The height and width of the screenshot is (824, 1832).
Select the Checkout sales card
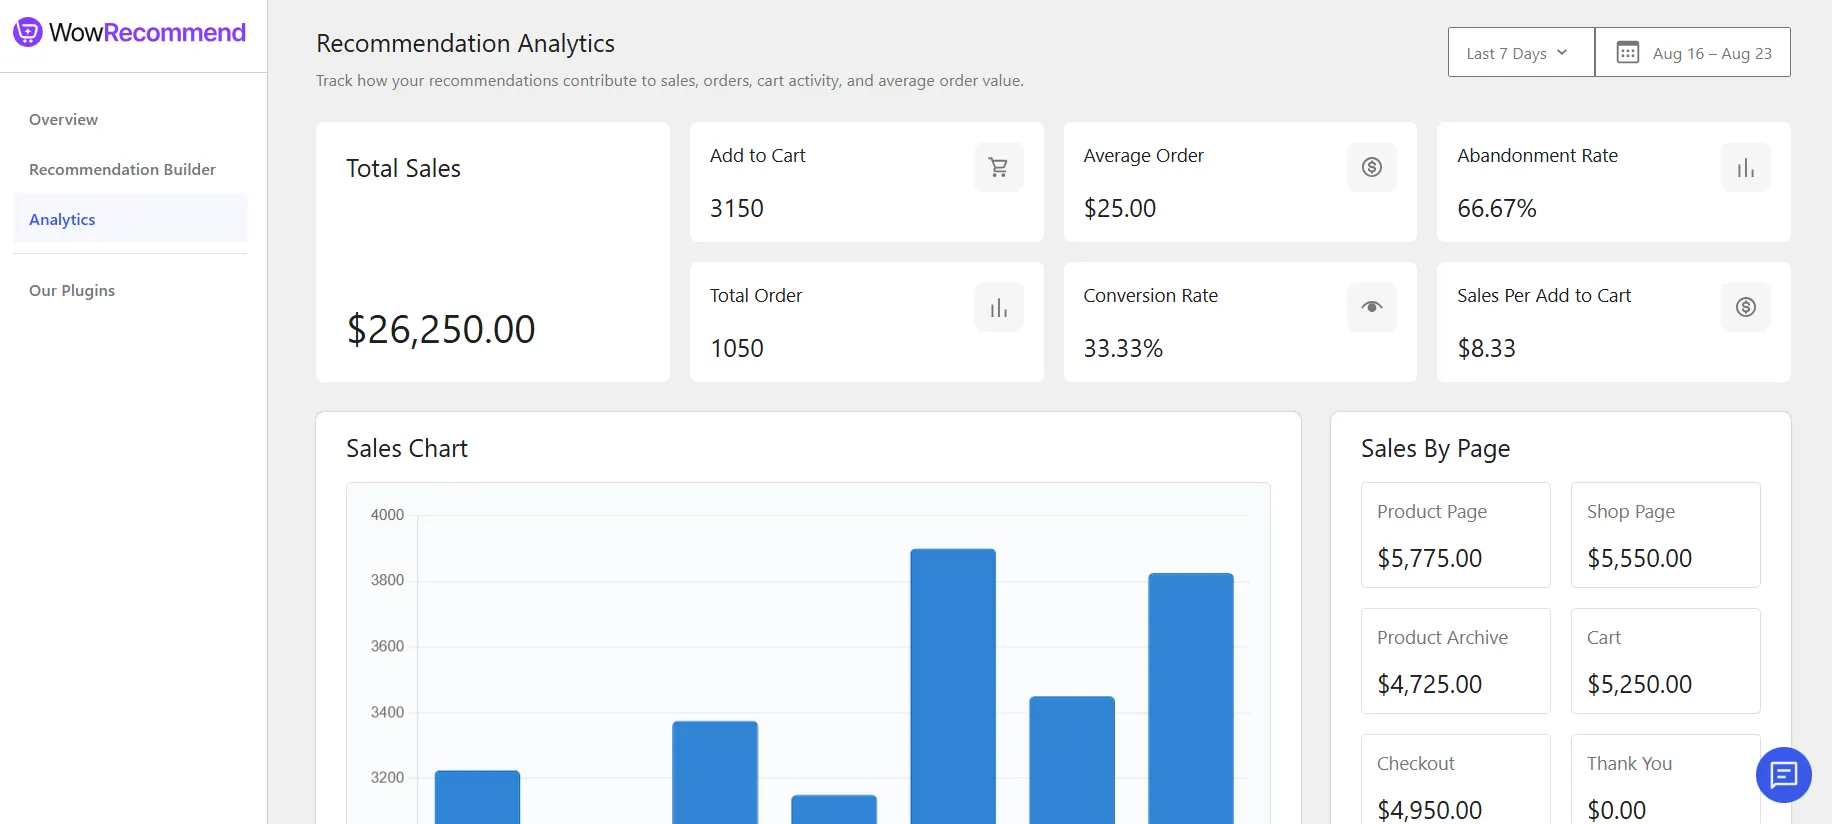[x=1456, y=779]
